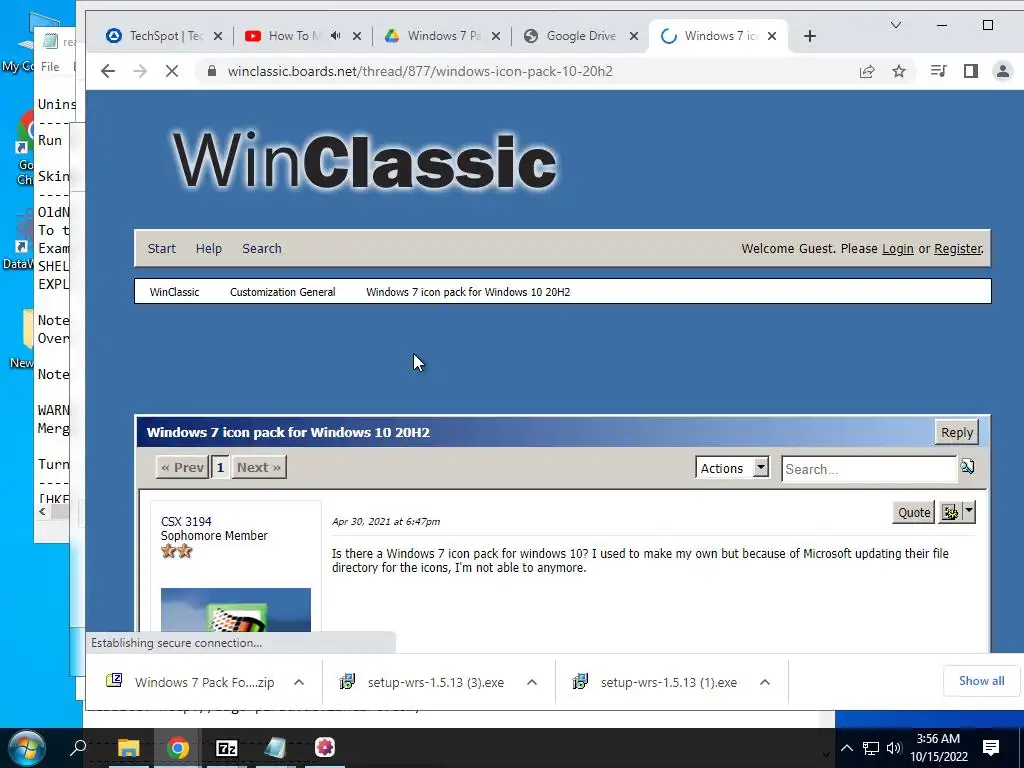Open Windows Start orb button

(26, 748)
